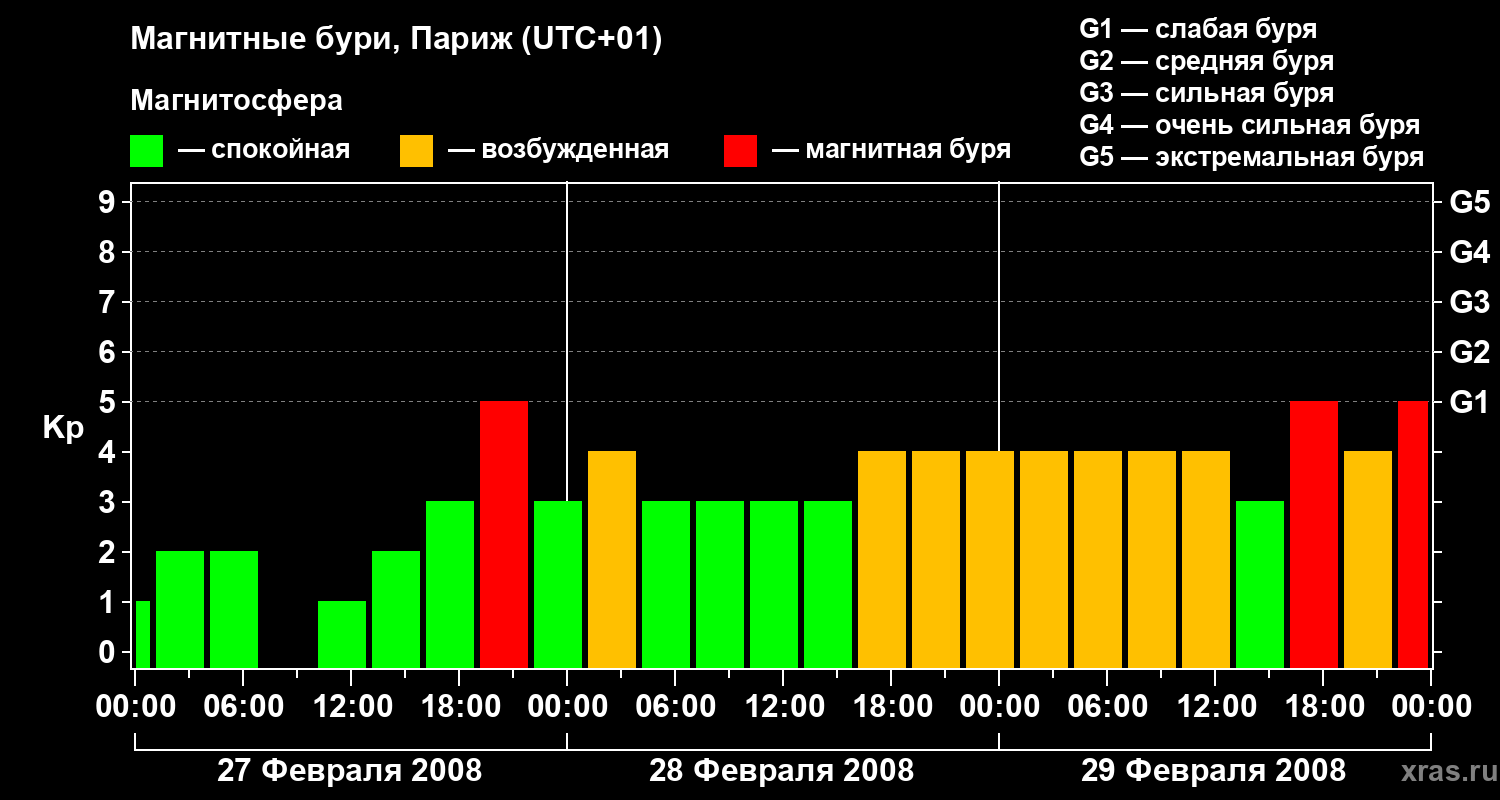Click the 'G1 — слабая буря' legend line
The width and height of the screenshot is (1500, 800).
pos(1198,29)
